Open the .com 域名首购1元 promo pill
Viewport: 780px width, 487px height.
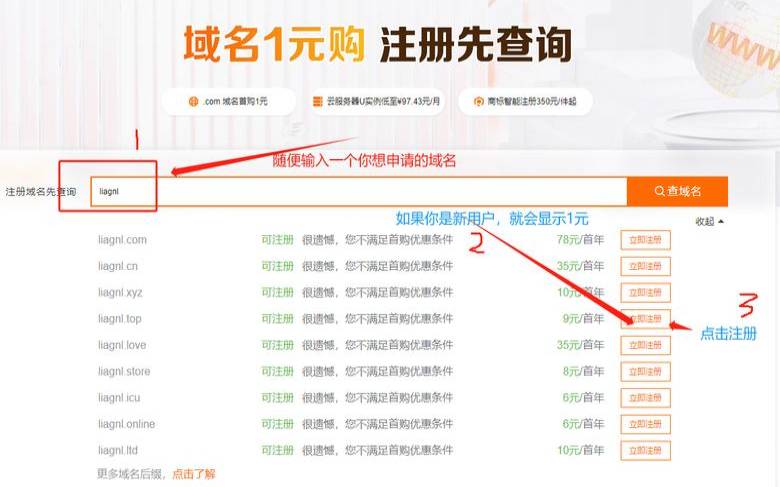click(x=229, y=101)
